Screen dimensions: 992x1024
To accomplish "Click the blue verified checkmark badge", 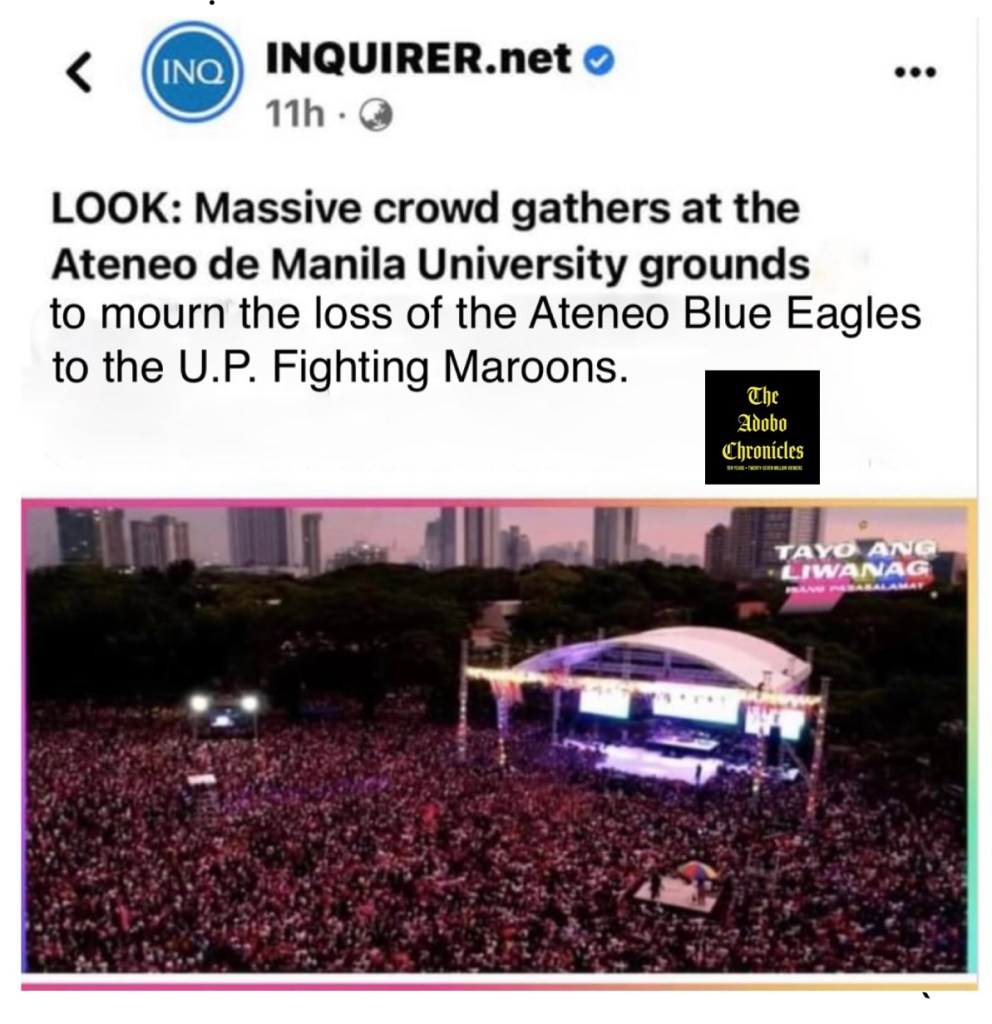I will (x=598, y=61).
